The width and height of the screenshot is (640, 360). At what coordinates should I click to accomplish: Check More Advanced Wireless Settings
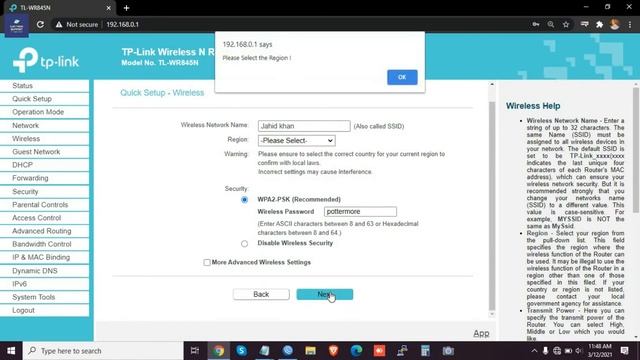click(207, 262)
